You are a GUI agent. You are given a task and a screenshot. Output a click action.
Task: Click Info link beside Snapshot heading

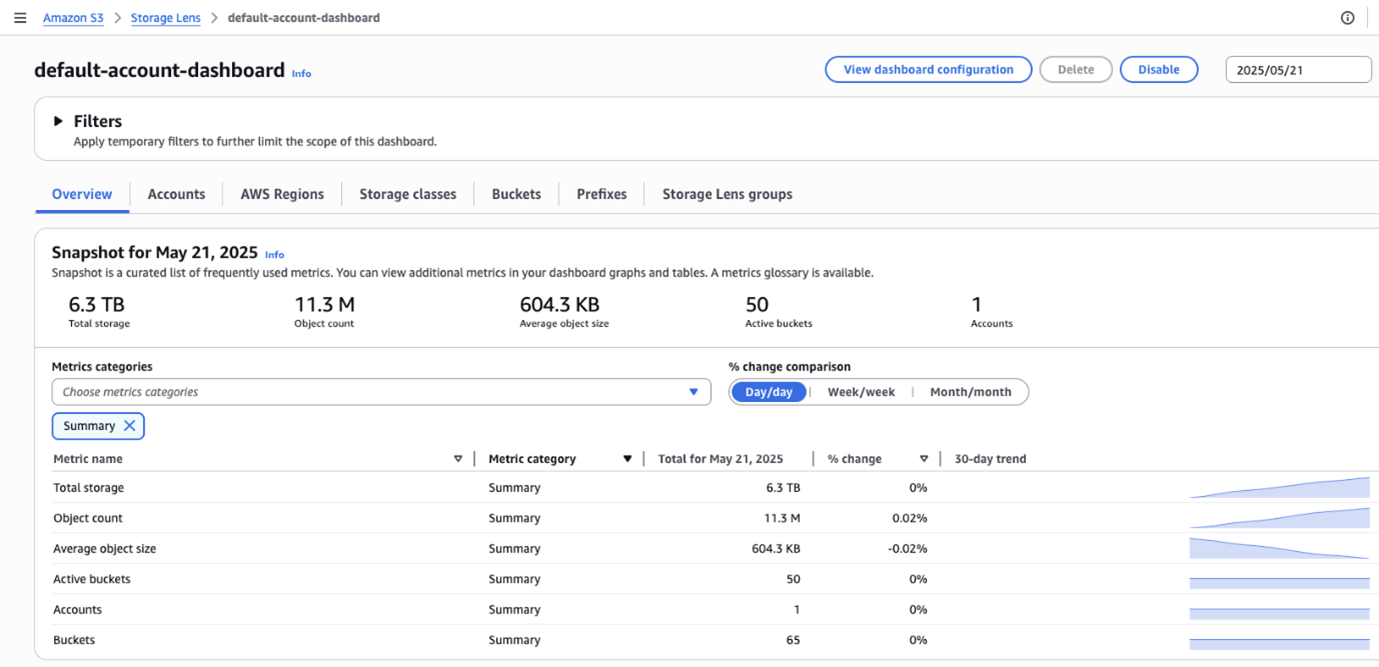(274, 255)
